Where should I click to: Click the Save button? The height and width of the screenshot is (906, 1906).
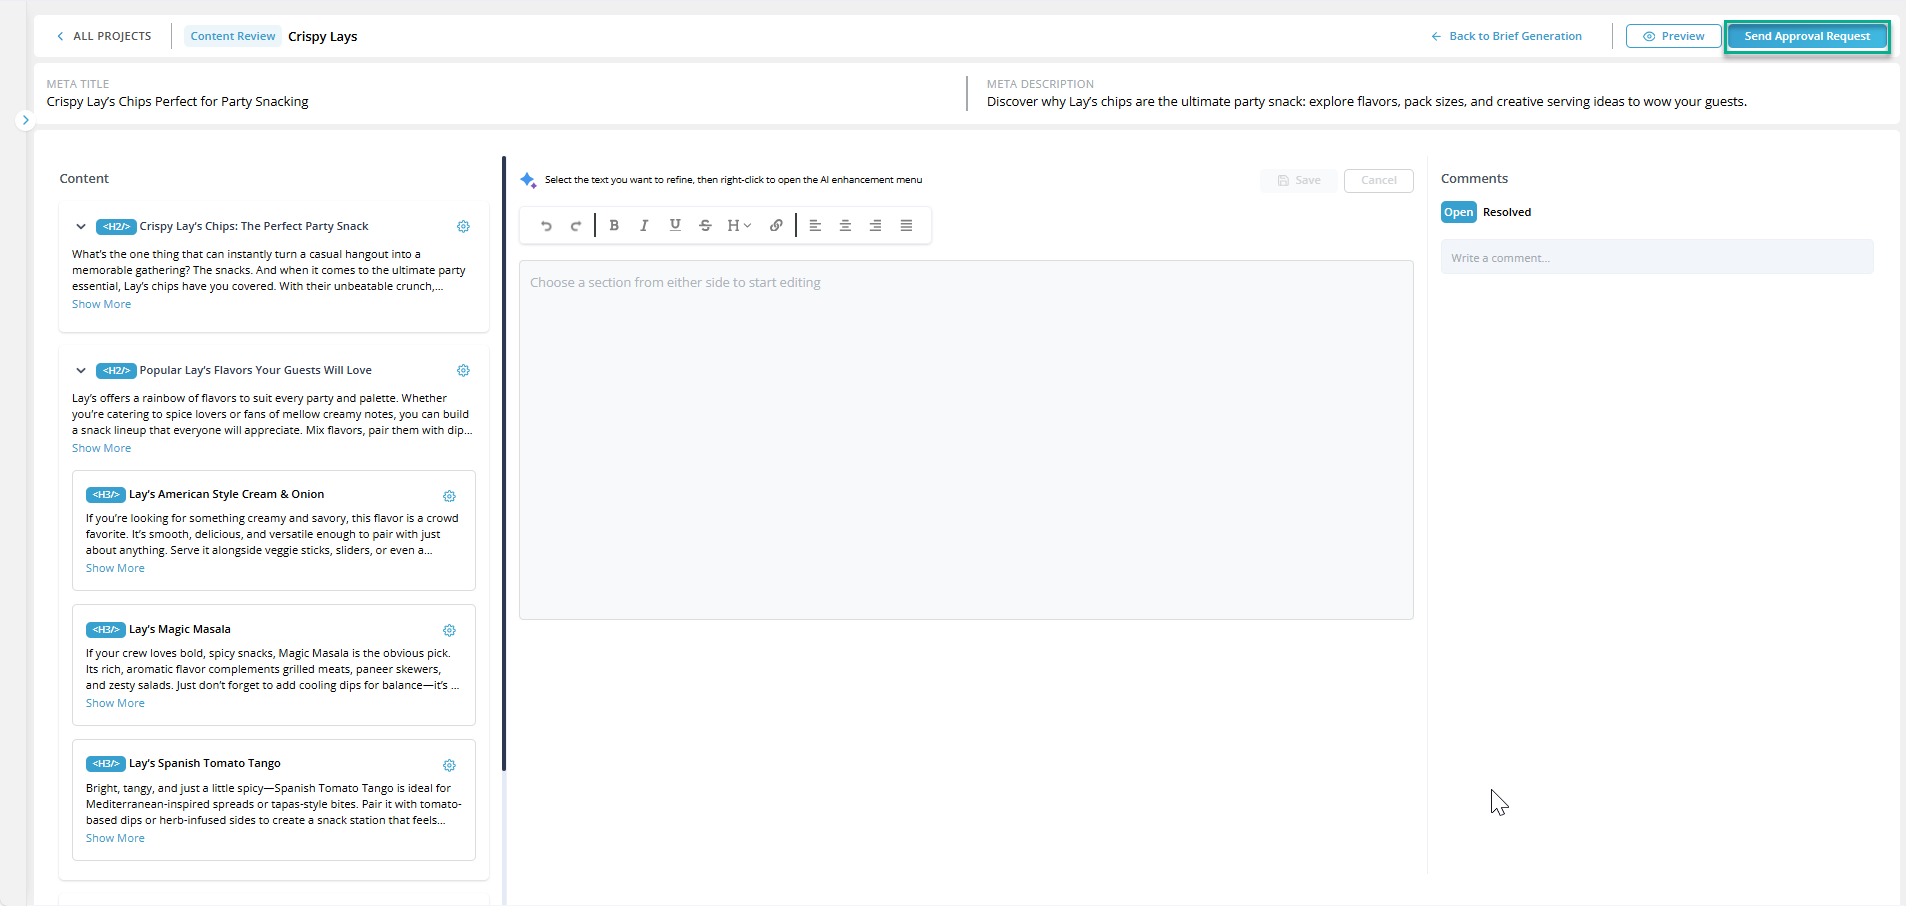(1298, 181)
